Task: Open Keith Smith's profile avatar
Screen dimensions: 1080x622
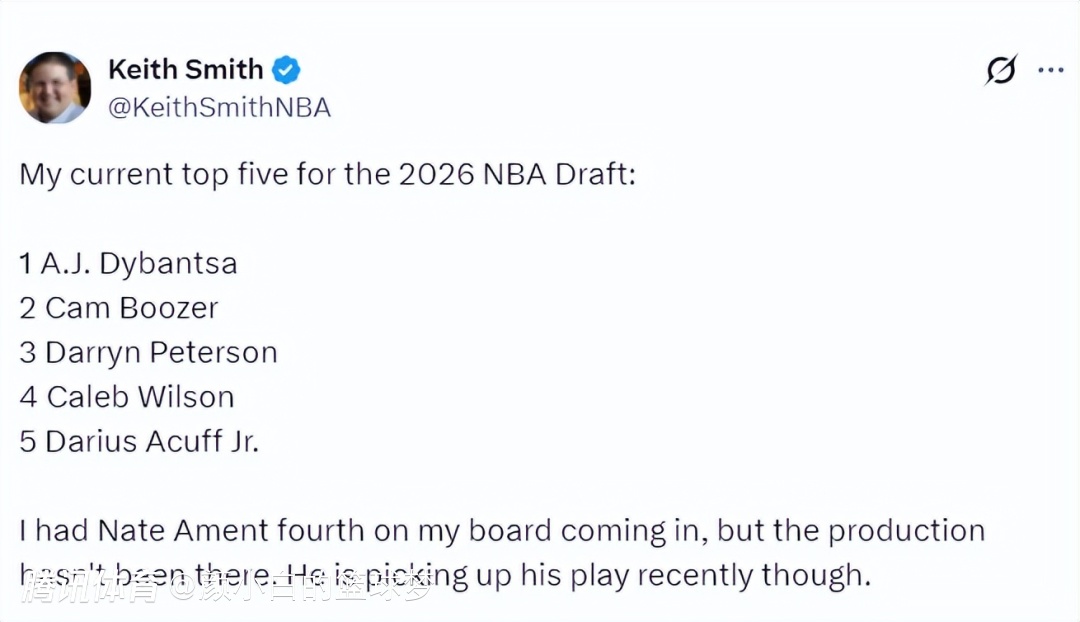Action: pos(55,88)
